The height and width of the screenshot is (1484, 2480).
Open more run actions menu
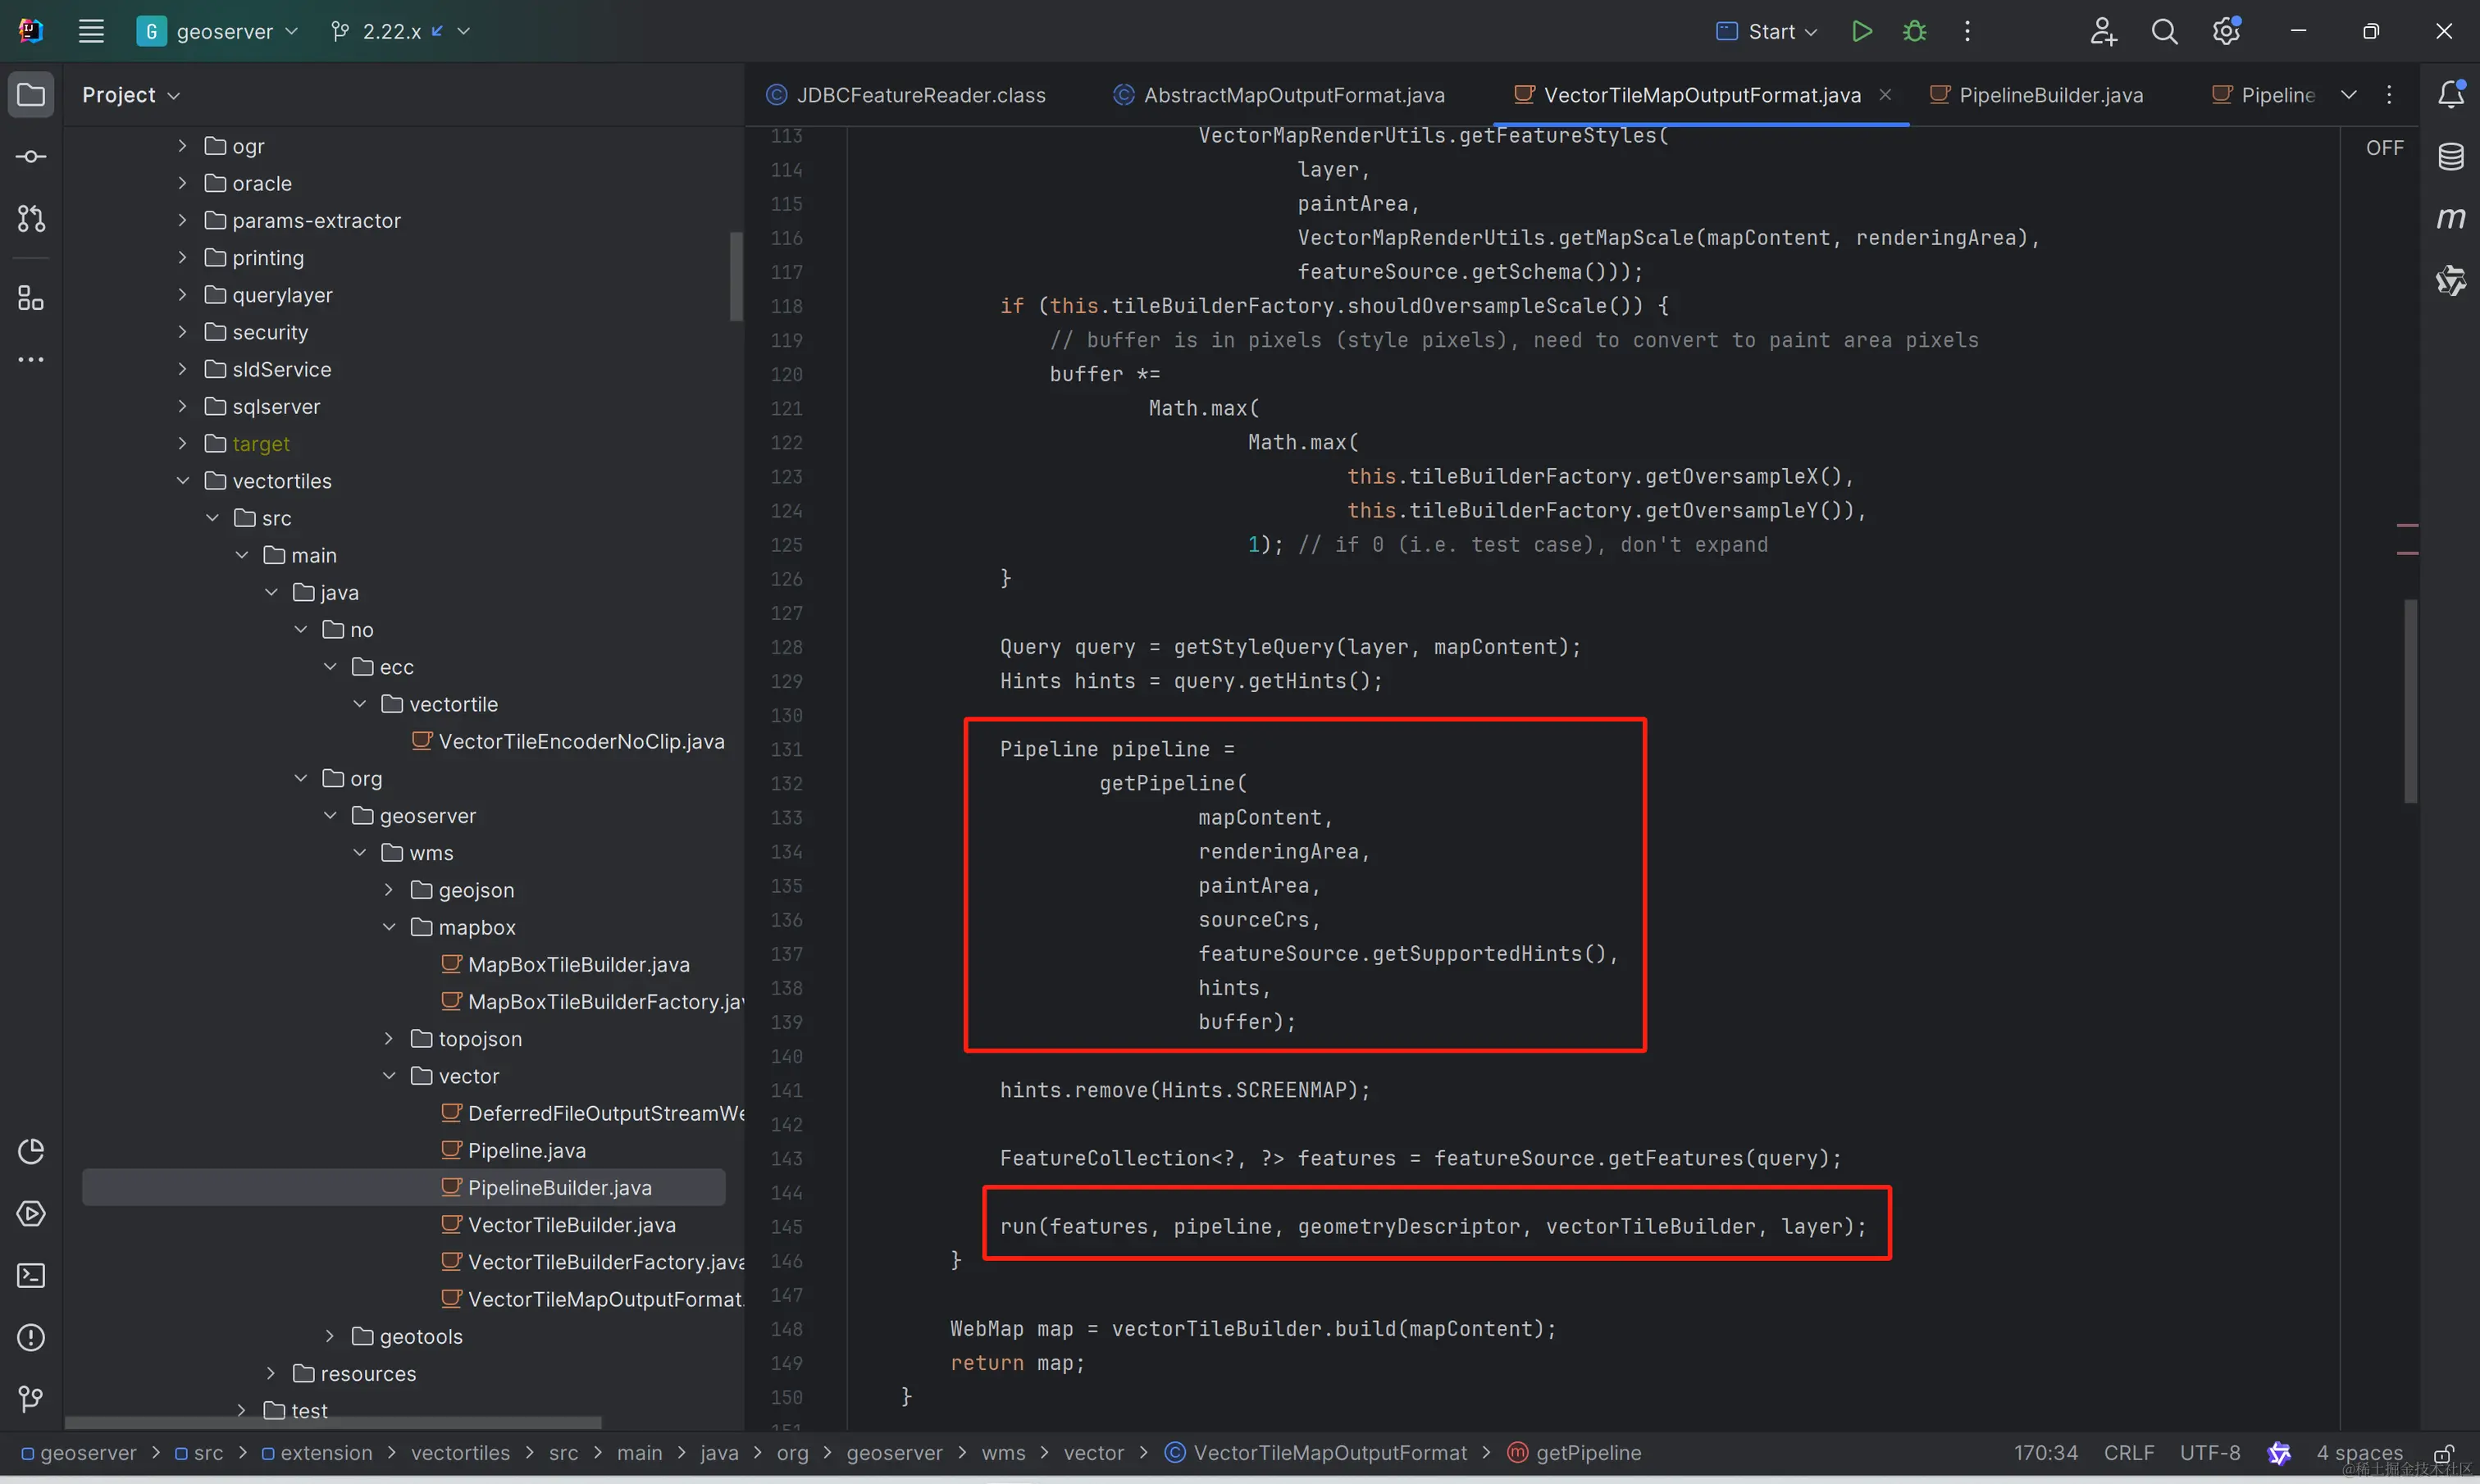tap(1967, 31)
